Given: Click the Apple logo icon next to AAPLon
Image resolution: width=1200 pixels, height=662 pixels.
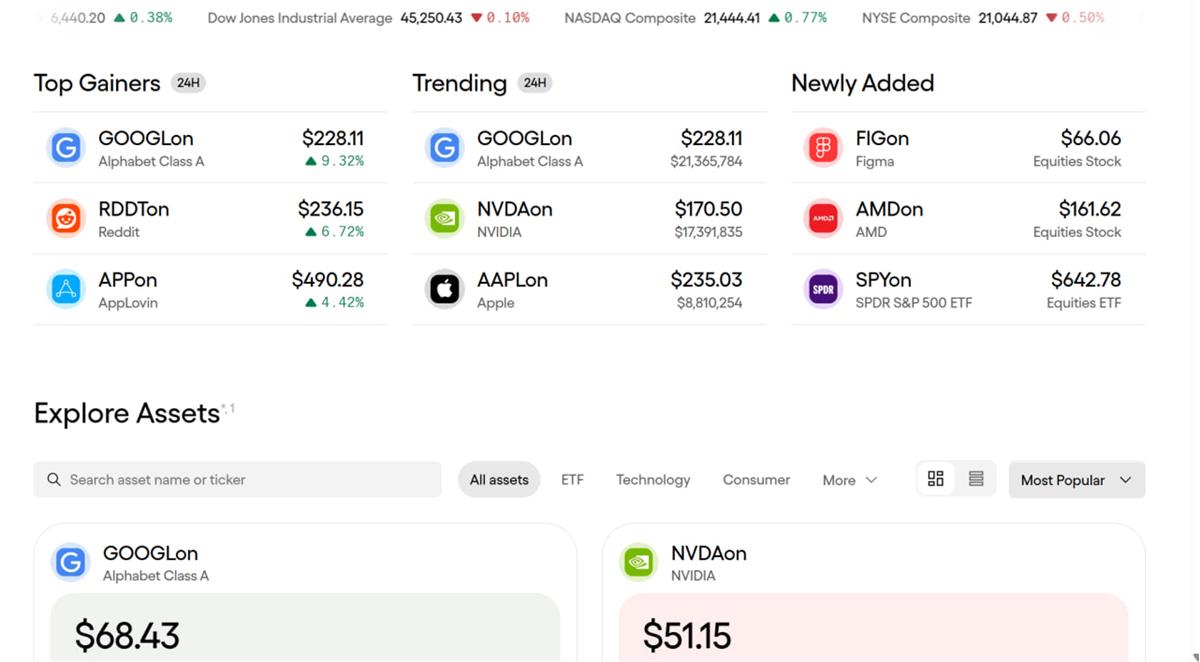Looking at the screenshot, I should [445, 290].
